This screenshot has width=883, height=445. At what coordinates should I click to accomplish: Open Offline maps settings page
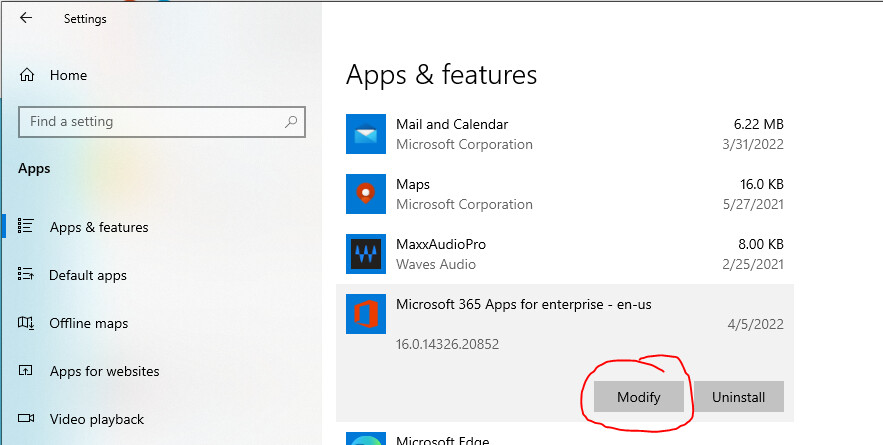pos(89,323)
